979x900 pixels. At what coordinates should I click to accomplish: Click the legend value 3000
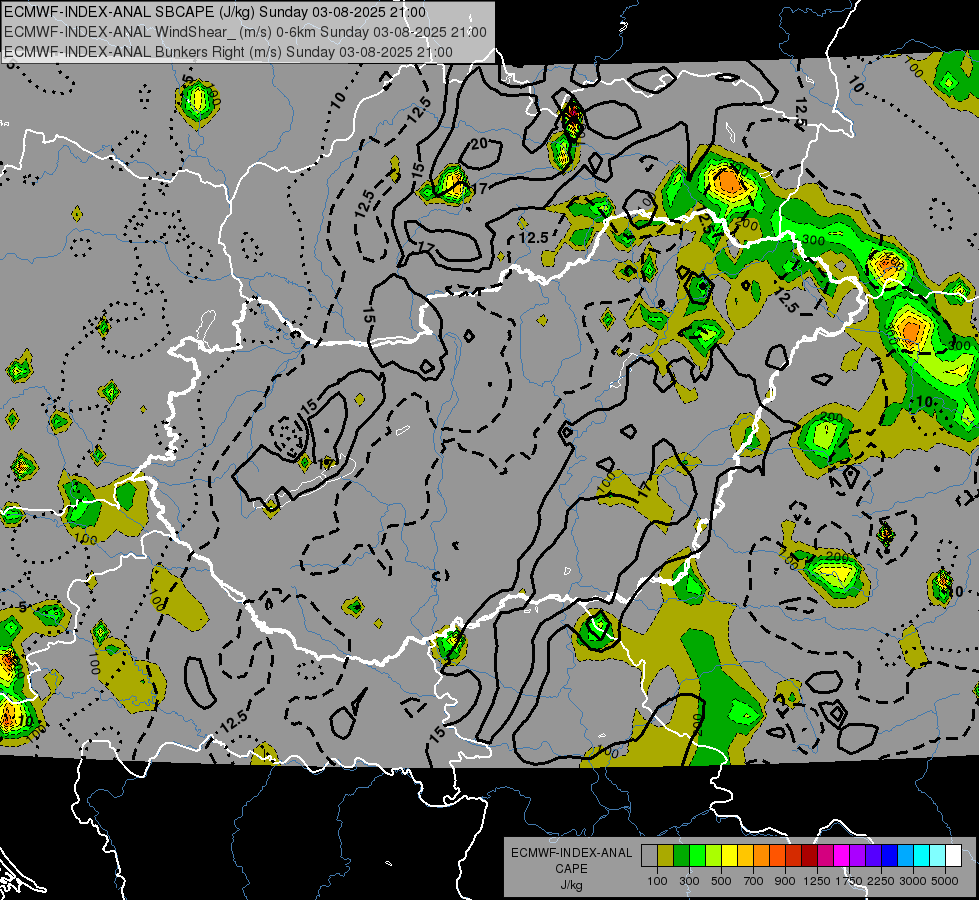pyautogui.click(x=913, y=881)
